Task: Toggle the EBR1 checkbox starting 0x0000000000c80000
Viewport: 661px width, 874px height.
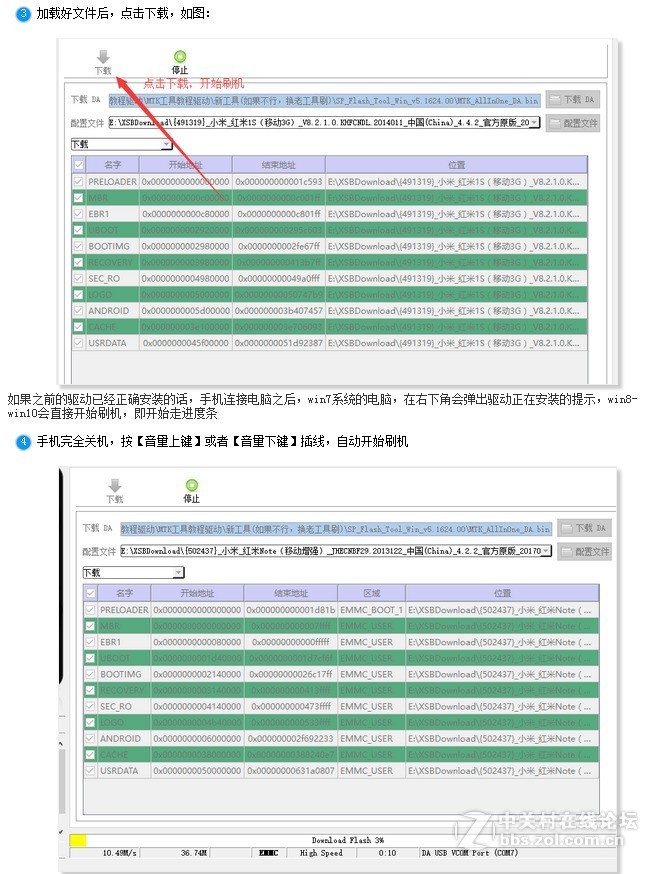Action: coord(78,214)
